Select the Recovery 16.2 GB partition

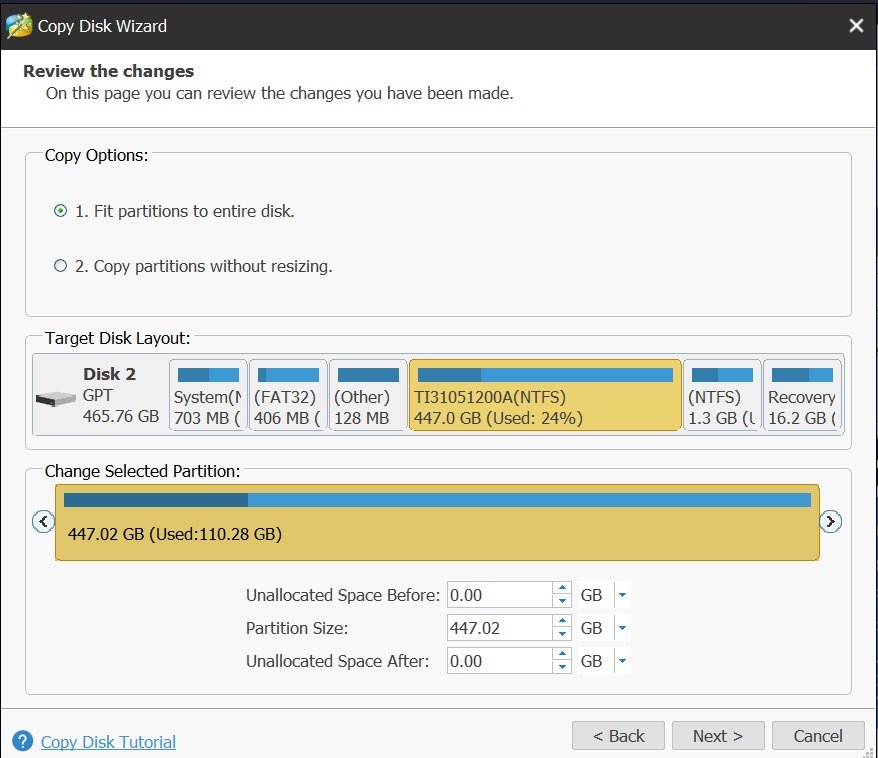[802, 395]
